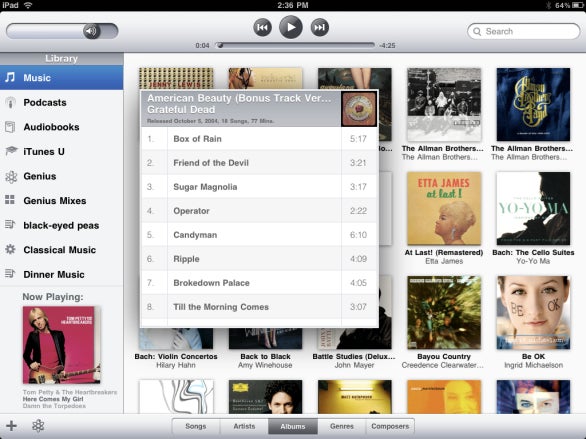Viewport: 586px width, 439px height.
Task: Click the Podcasts microphone icon
Action: [10, 102]
